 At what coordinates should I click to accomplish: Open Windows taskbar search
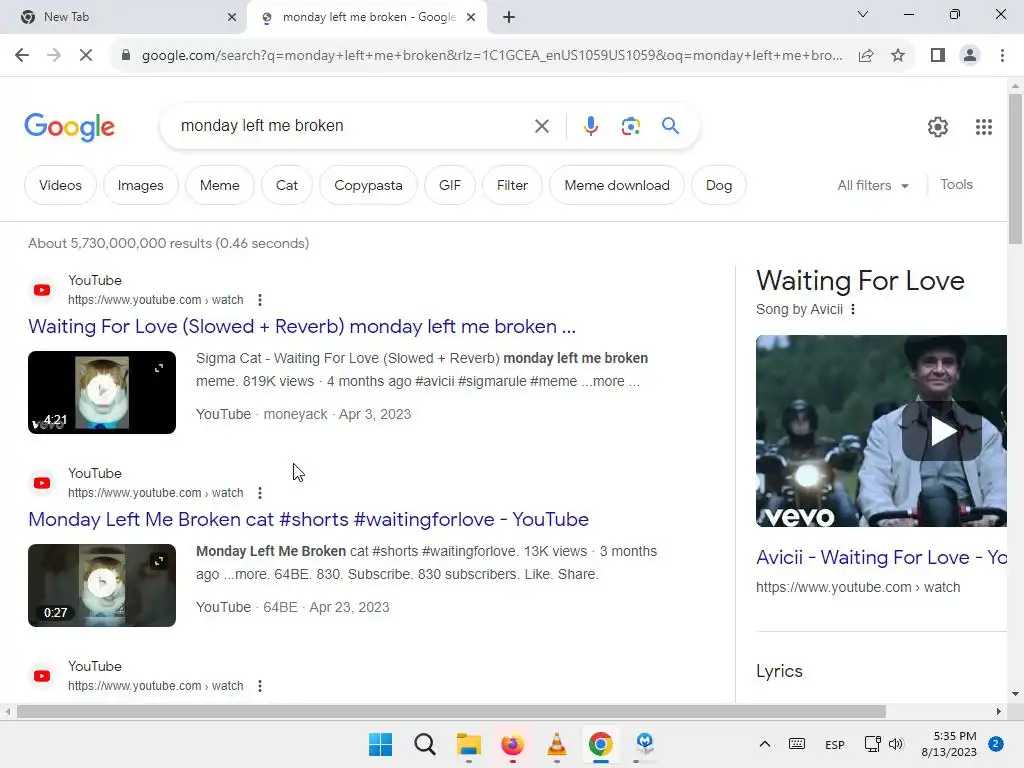424,744
